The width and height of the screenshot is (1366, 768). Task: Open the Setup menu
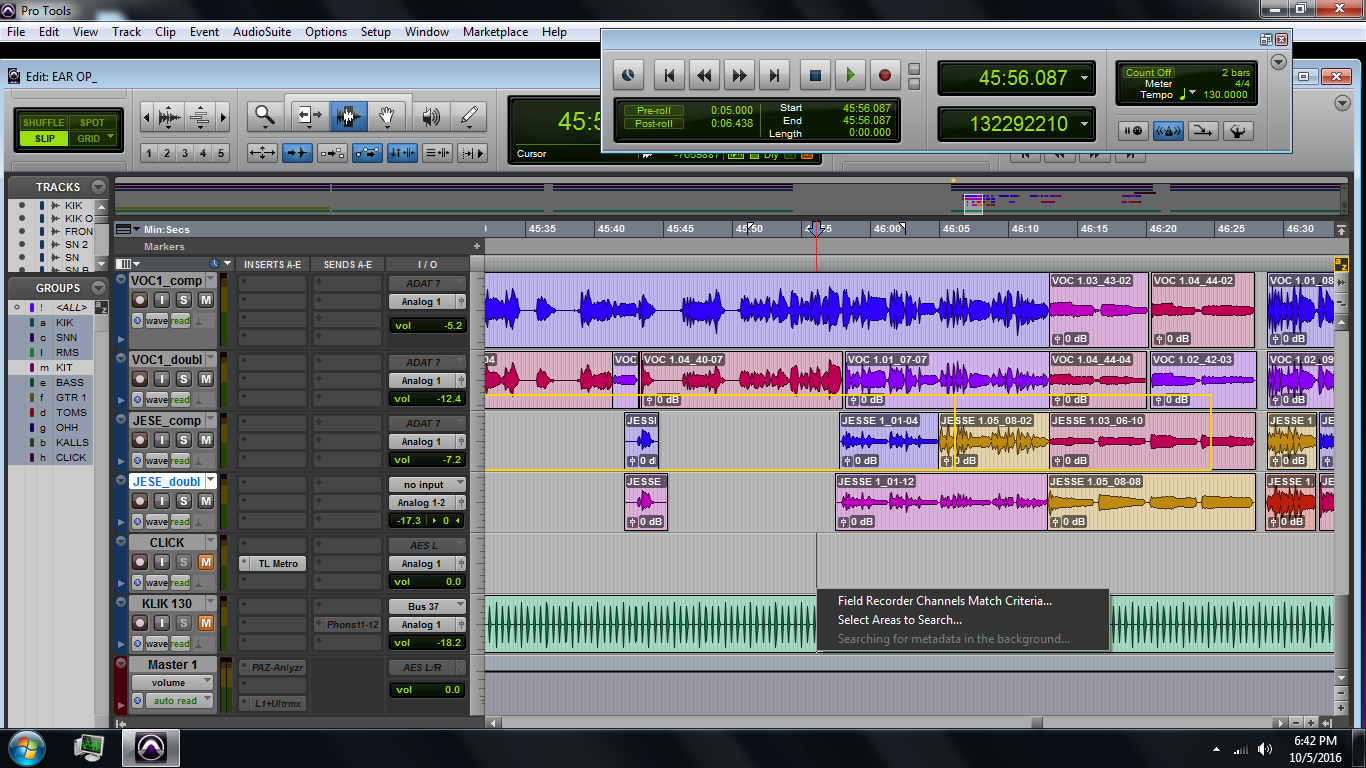coord(375,32)
